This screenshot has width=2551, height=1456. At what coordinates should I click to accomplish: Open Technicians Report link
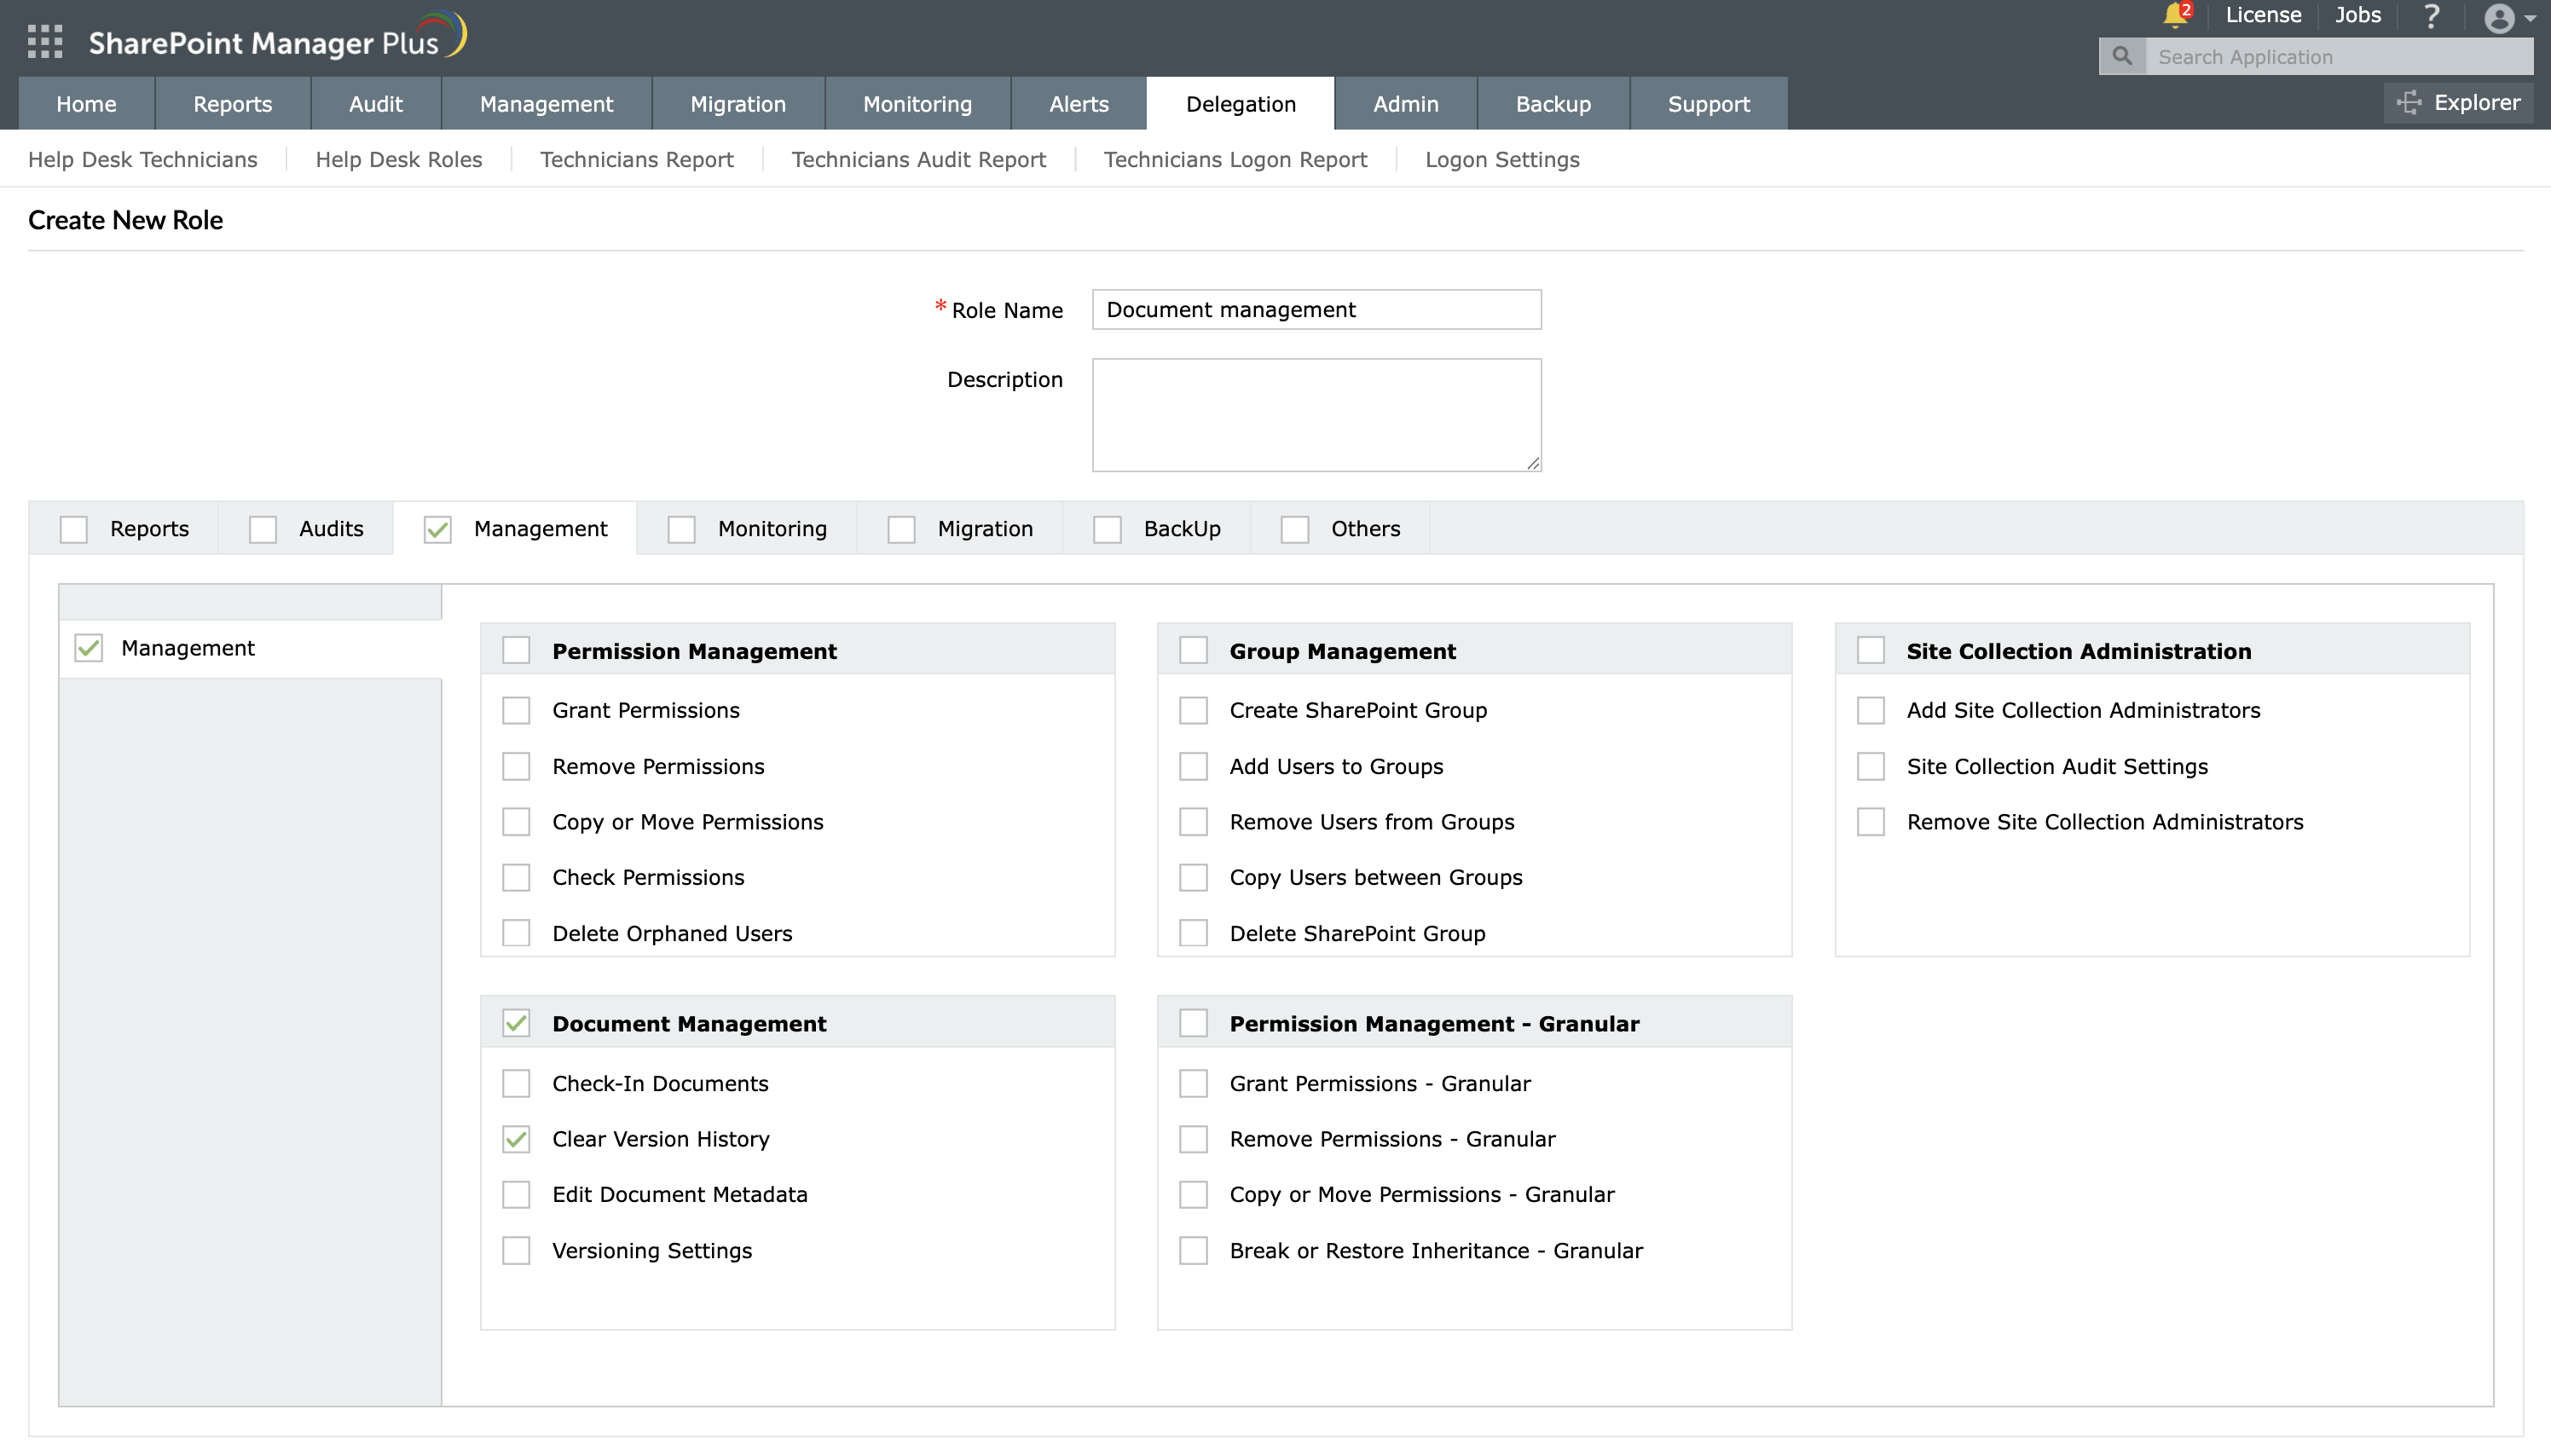tap(637, 160)
